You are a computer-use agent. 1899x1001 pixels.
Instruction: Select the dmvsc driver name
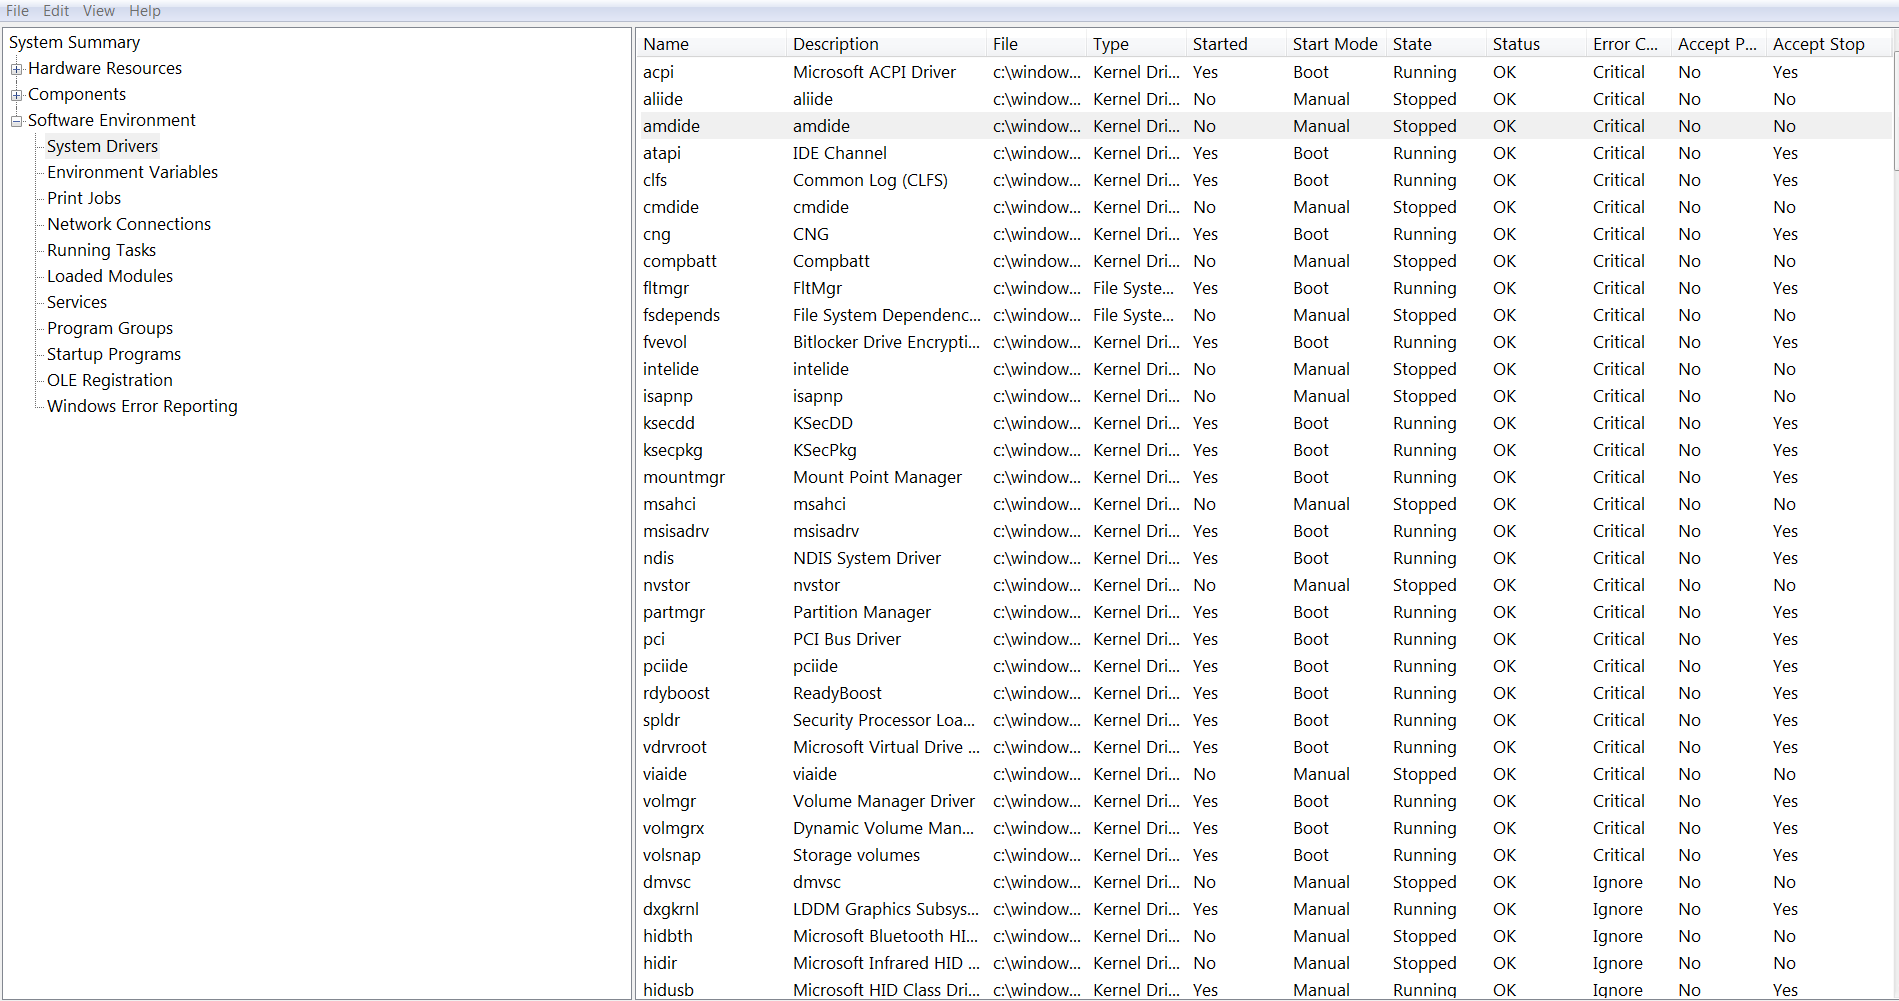tap(667, 882)
